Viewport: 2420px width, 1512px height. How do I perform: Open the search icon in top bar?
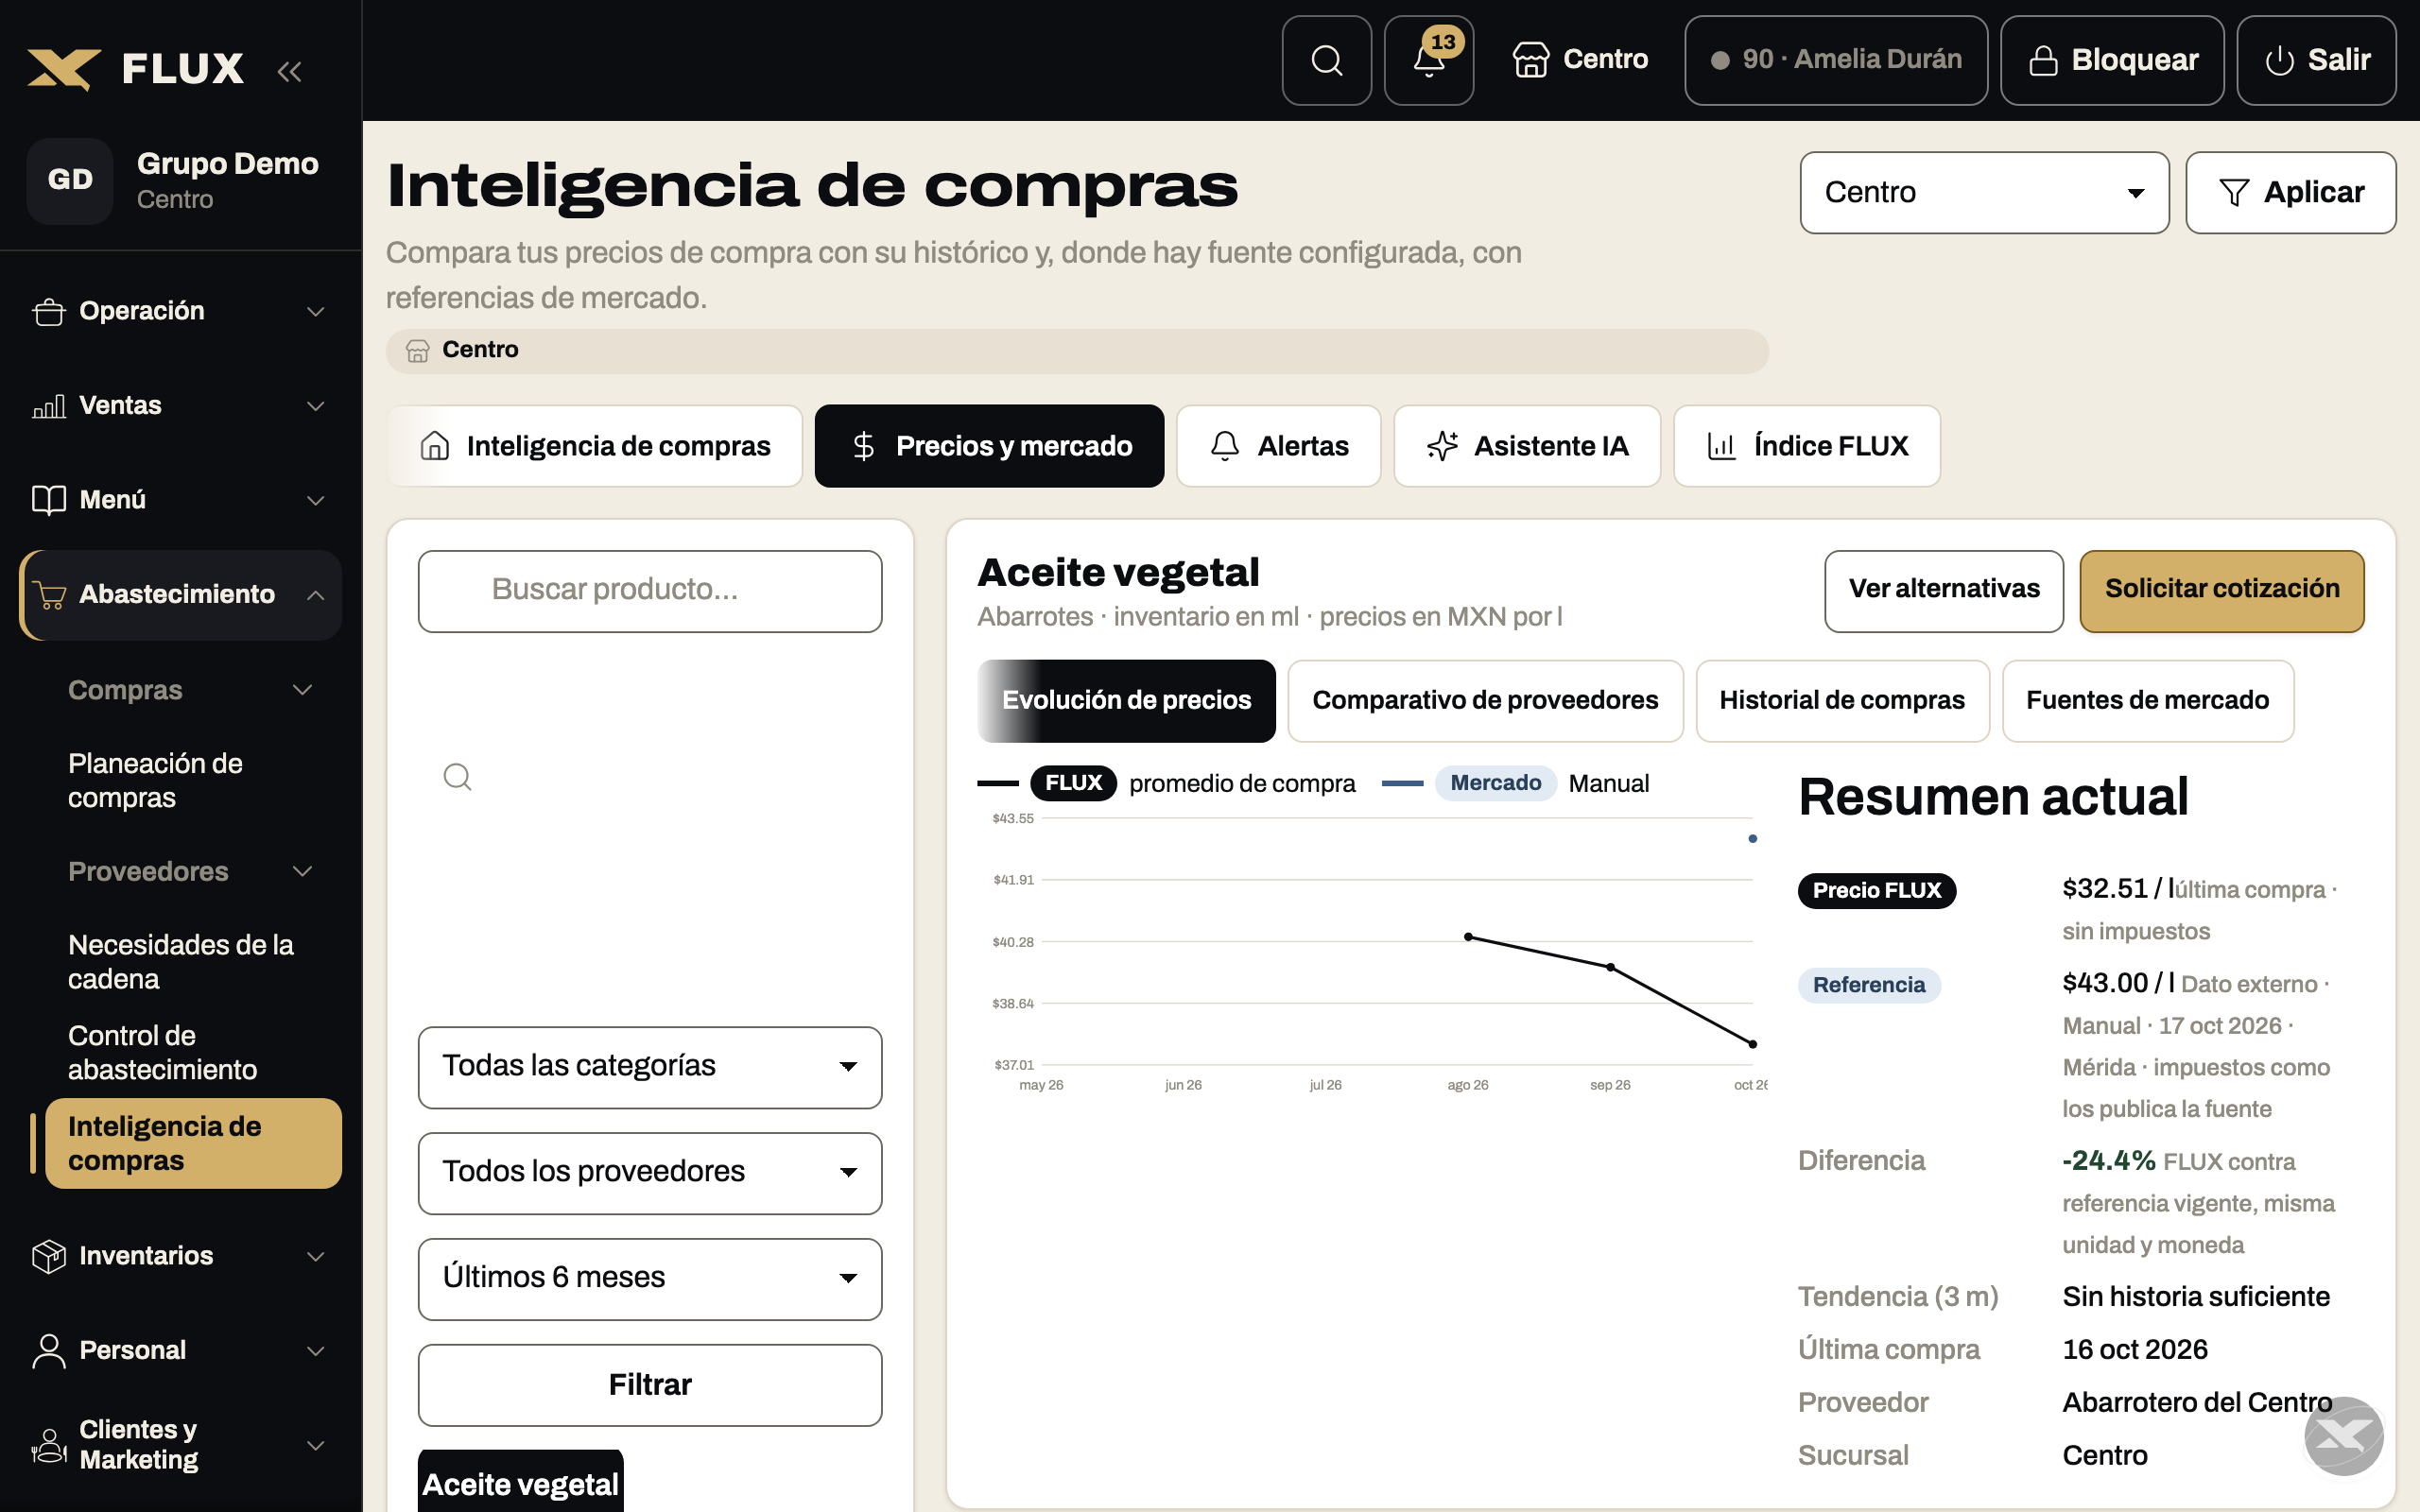[1326, 60]
